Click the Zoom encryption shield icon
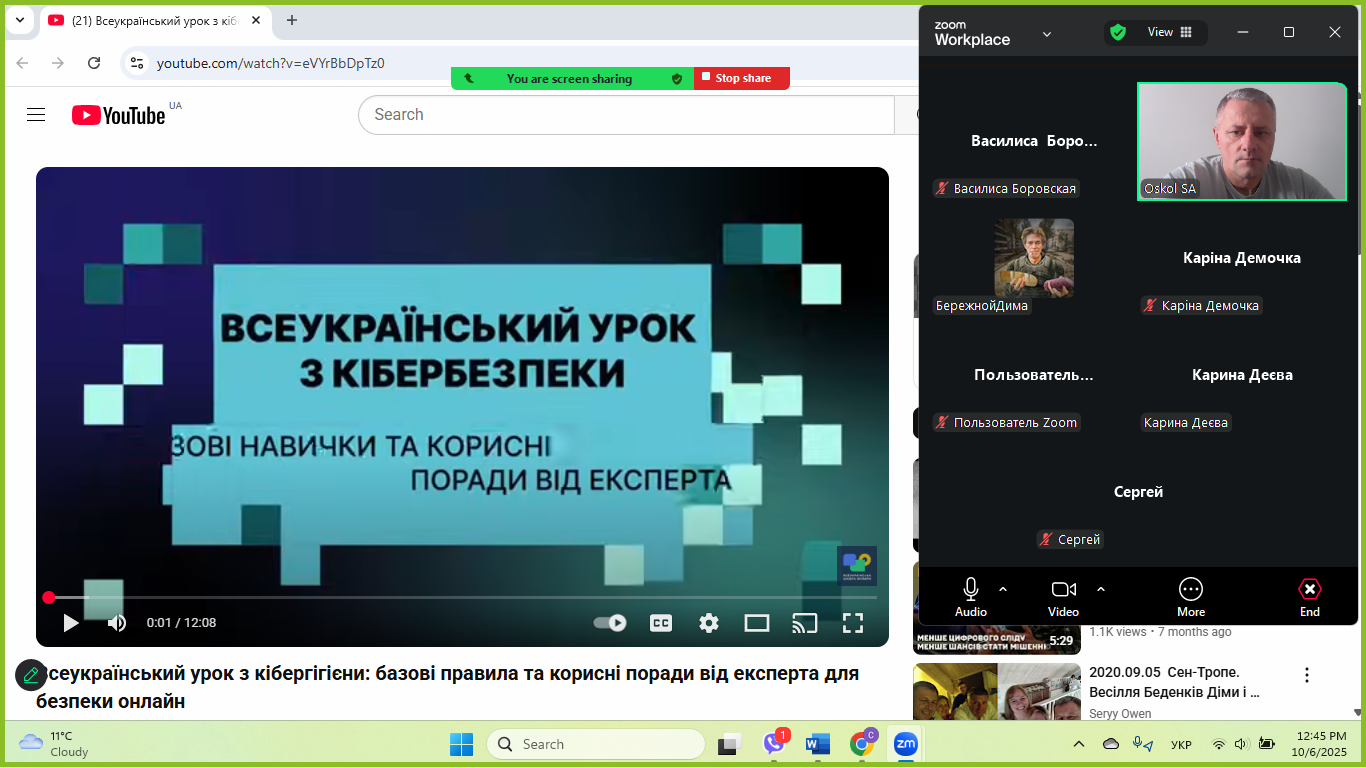Image resolution: width=1366 pixels, height=768 pixels. click(1118, 32)
